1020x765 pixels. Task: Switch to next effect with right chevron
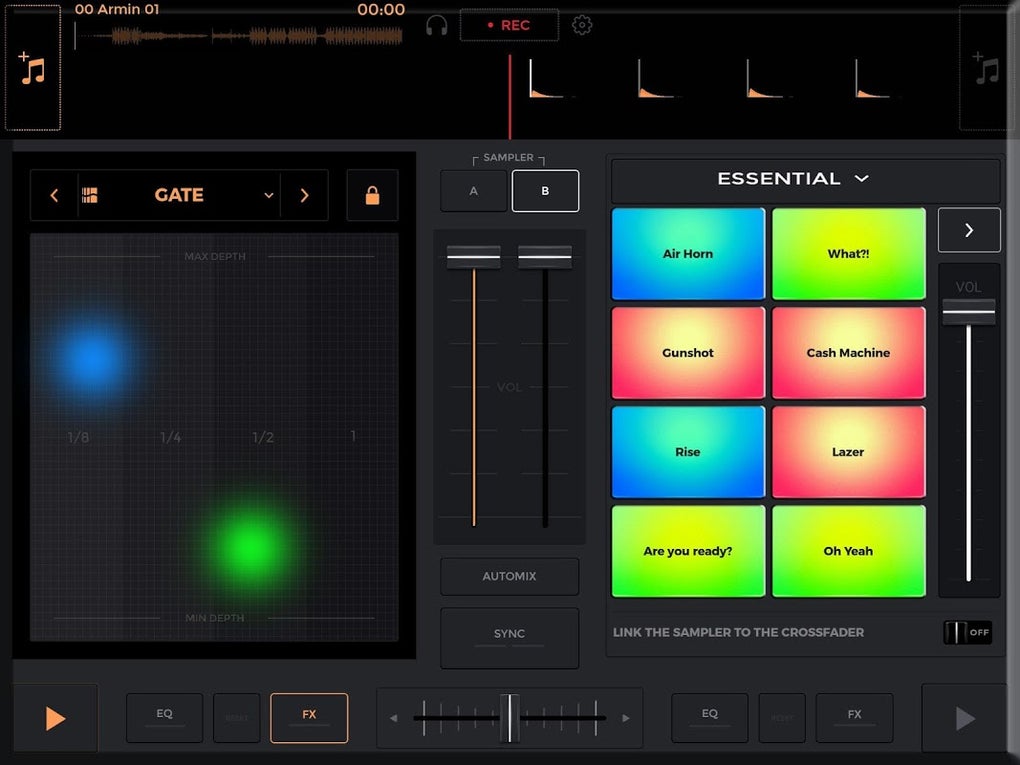304,195
